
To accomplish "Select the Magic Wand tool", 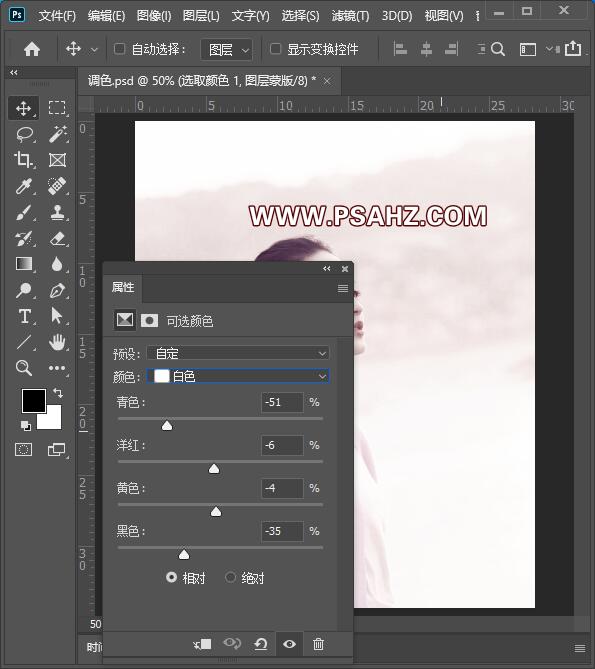I will pos(57,134).
